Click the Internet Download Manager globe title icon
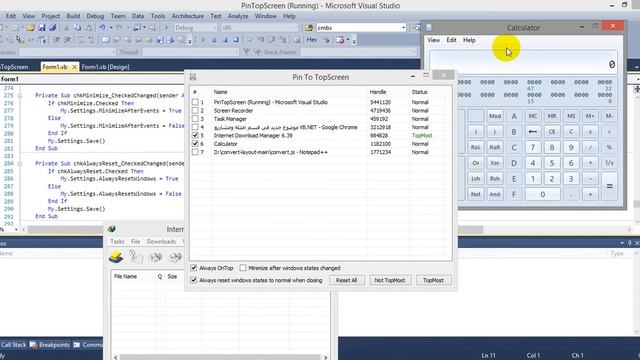The image size is (640, 360). tap(112, 229)
